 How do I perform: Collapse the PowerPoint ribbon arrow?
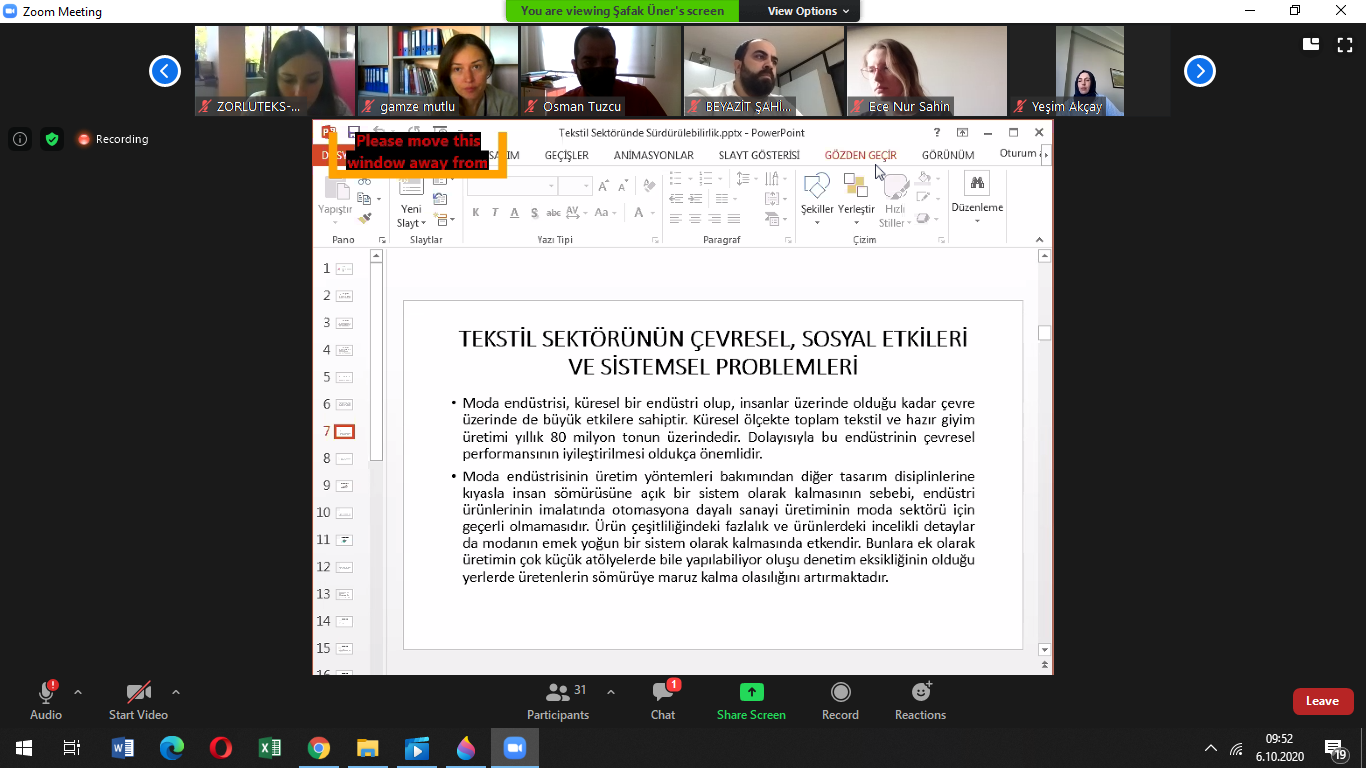click(1039, 240)
